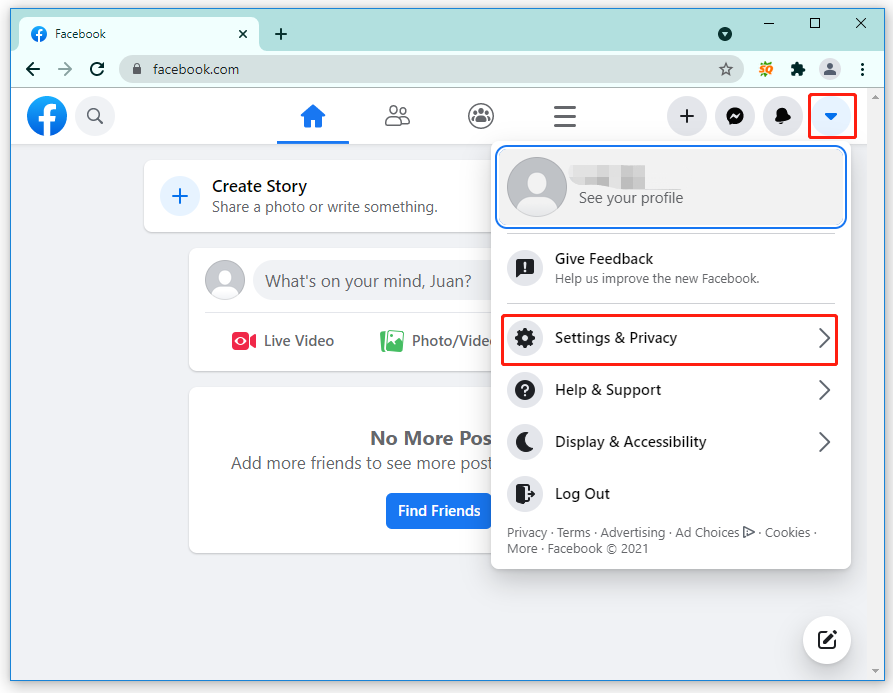The image size is (893, 693).
Task: Expand the Settings & Privacy chevron
Action: point(824,338)
